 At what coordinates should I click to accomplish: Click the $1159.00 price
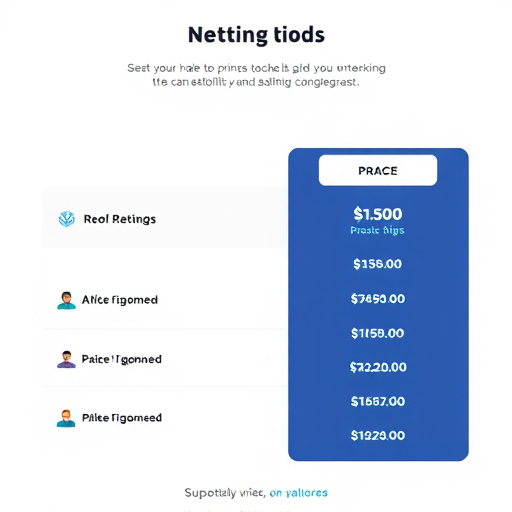tap(377, 333)
